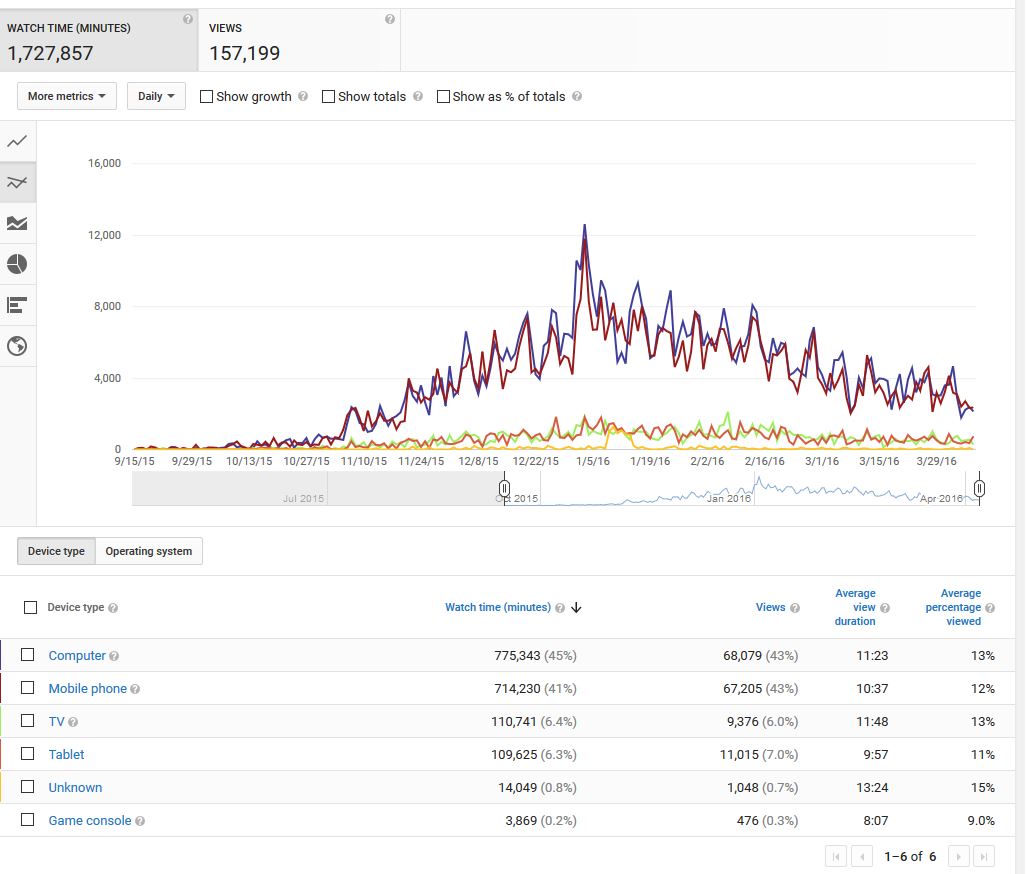Screen dimensions: 1026x874
Task: Switch to bar chart view
Action: [x=17, y=305]
